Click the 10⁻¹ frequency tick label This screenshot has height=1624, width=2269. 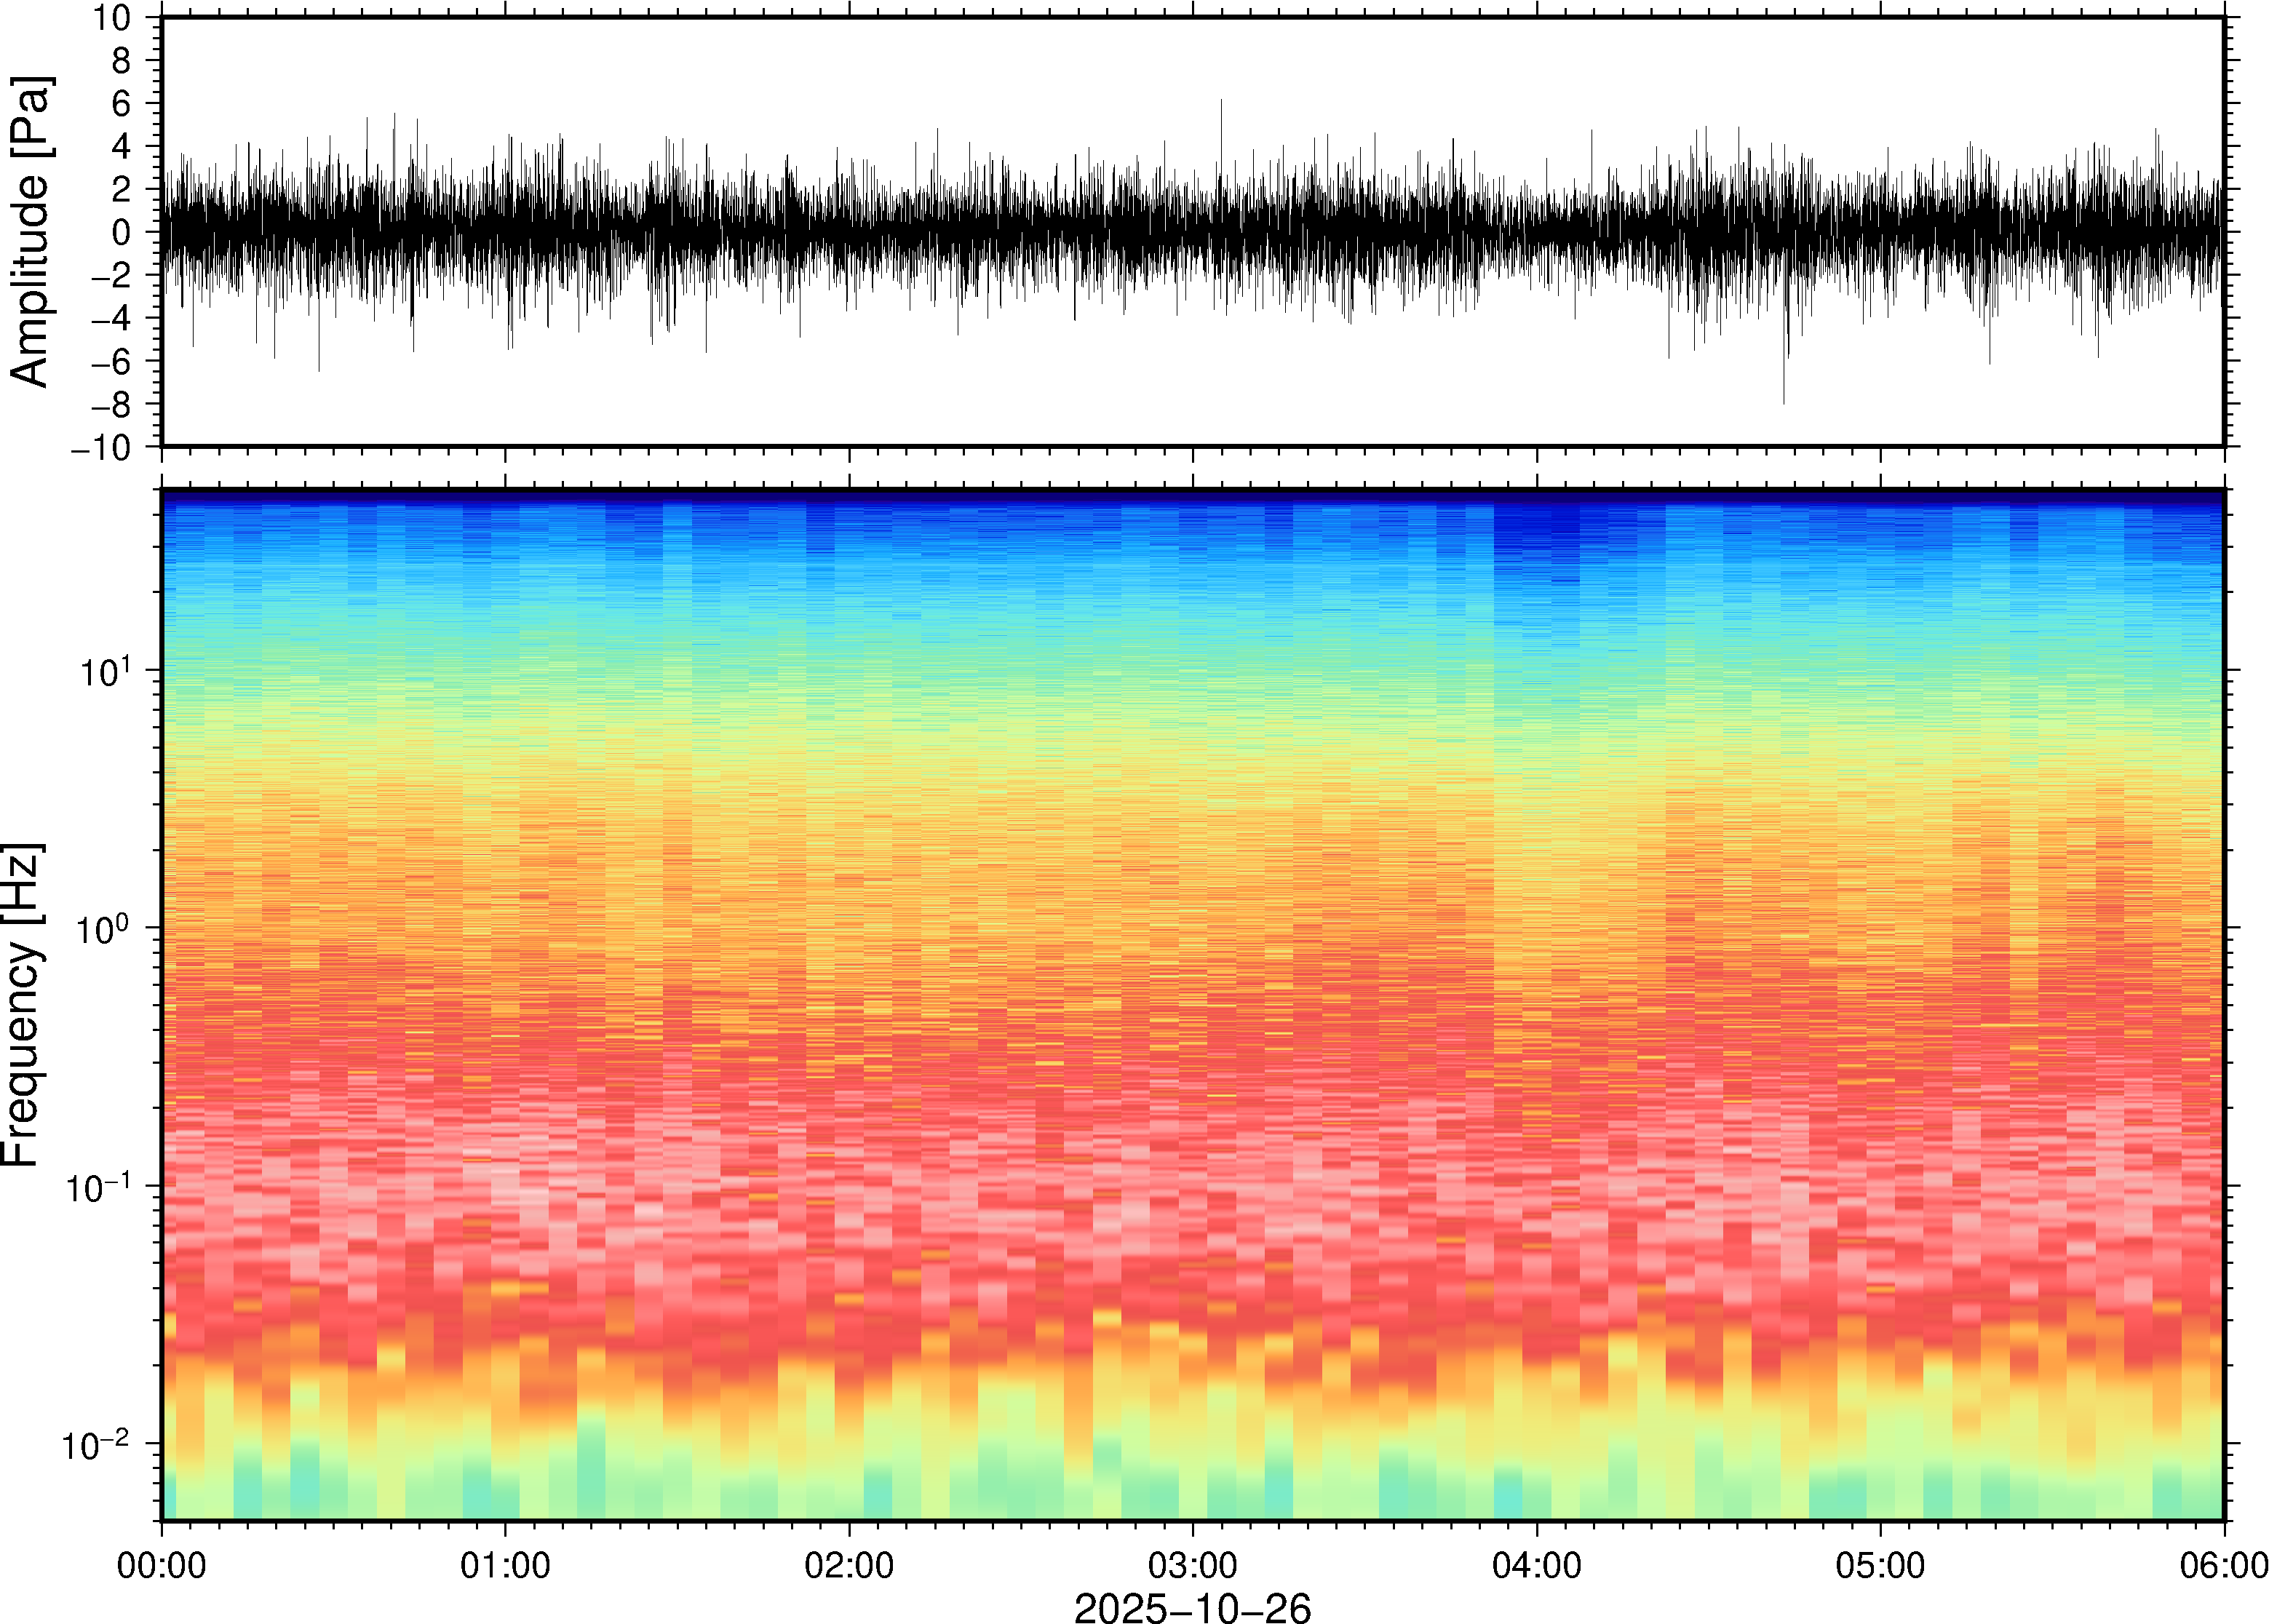(98, 1187)
